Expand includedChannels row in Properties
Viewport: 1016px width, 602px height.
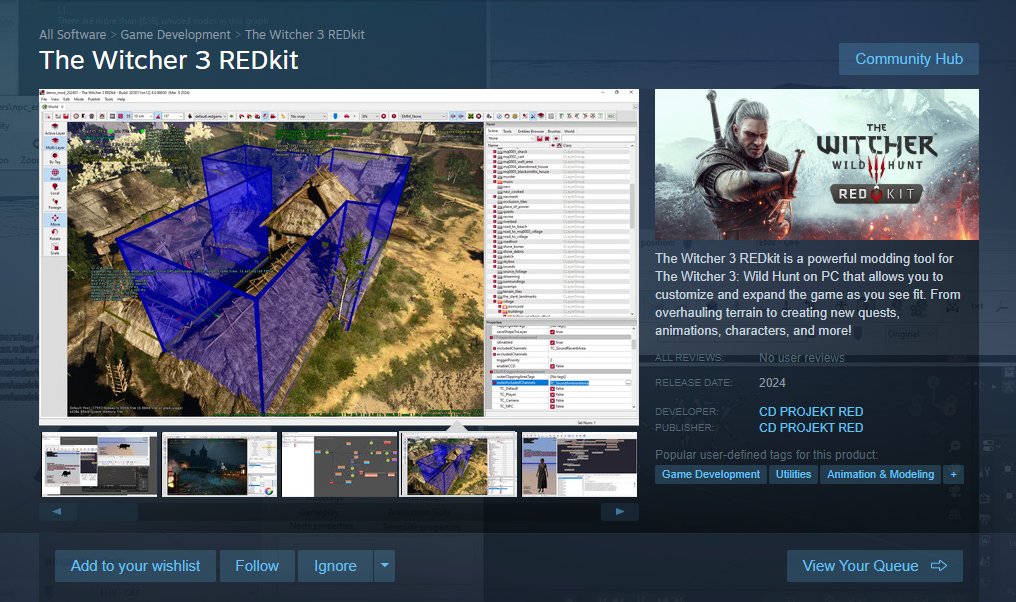[x=494, y=349]
